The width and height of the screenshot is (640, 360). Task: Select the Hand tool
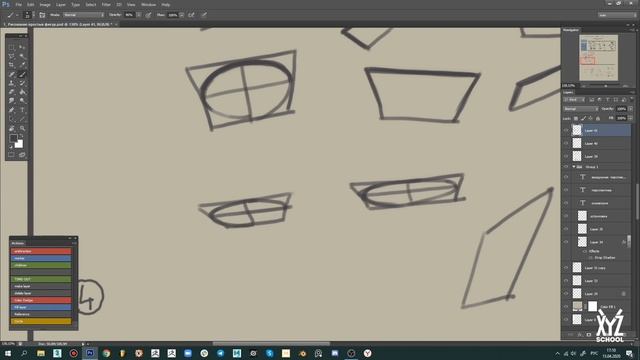pos(11,128)
